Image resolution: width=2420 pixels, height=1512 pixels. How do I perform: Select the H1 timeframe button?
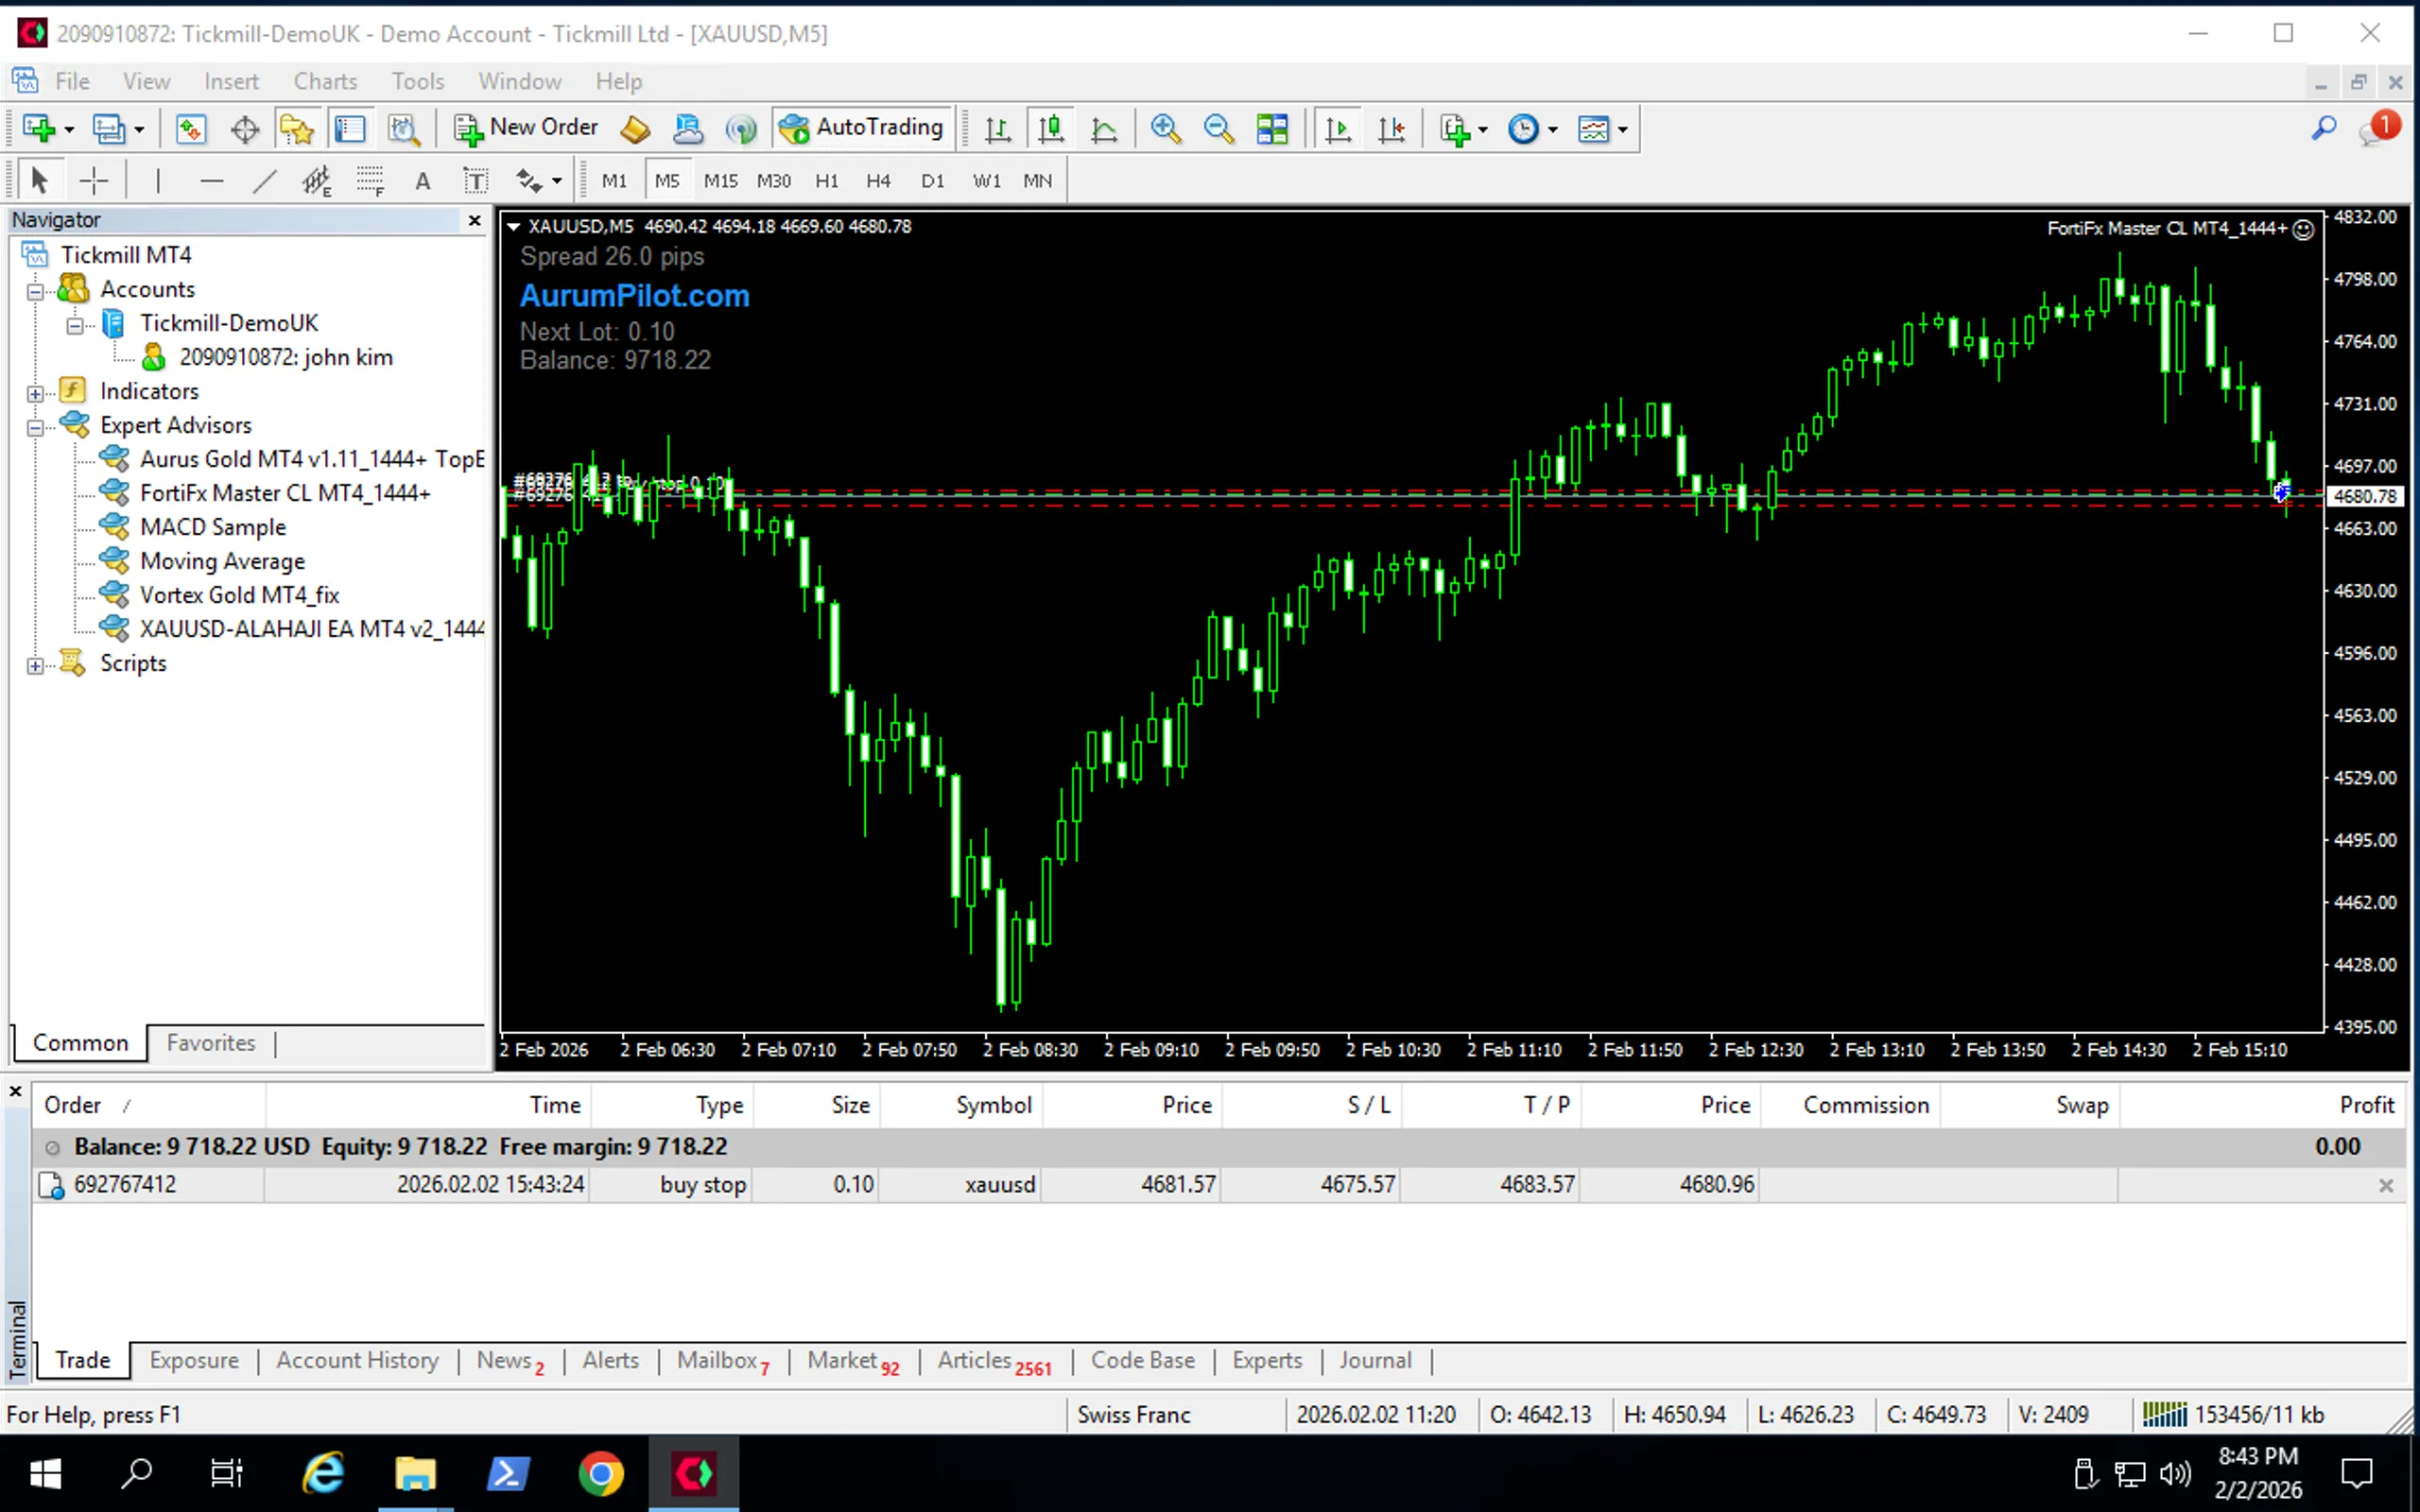click(826, 181)
